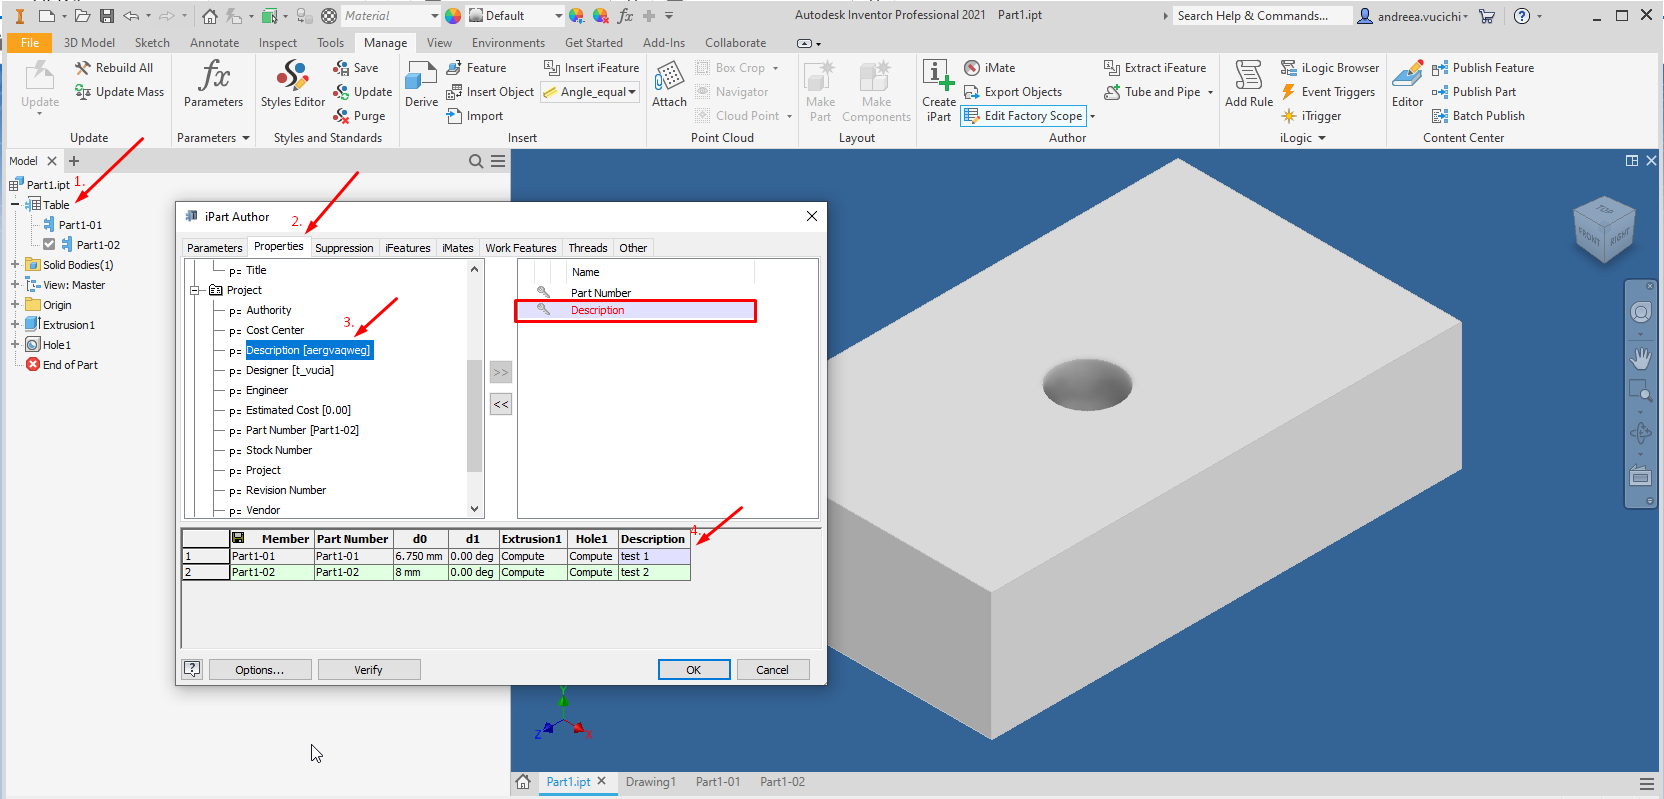Click the Cancel button in iPart Author

coord(772,670)
